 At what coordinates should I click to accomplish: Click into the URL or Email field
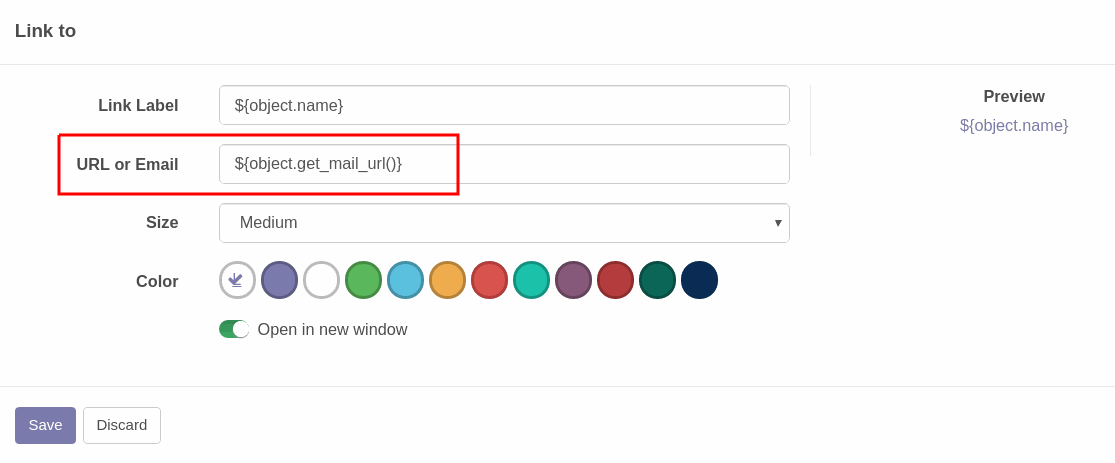[x=504, y=164]
